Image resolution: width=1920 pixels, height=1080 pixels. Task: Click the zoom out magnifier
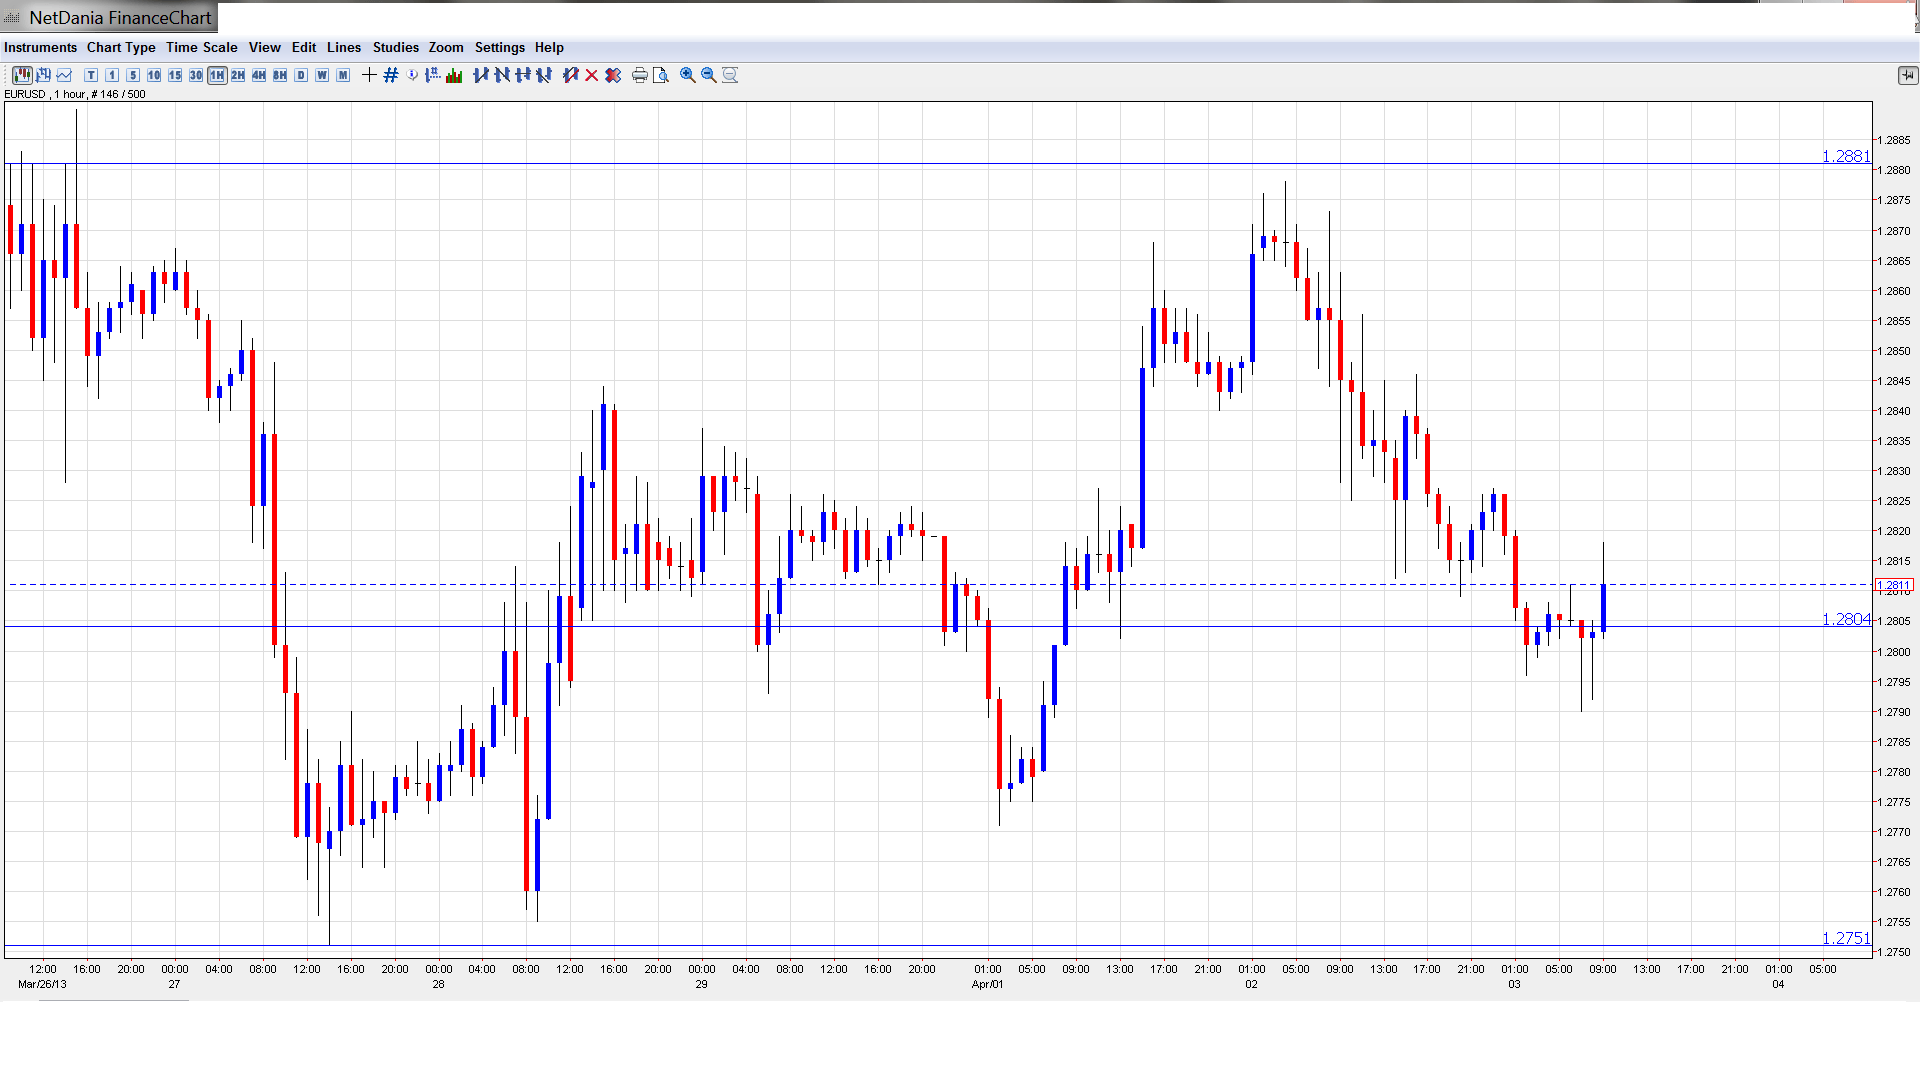coord(709,75)
